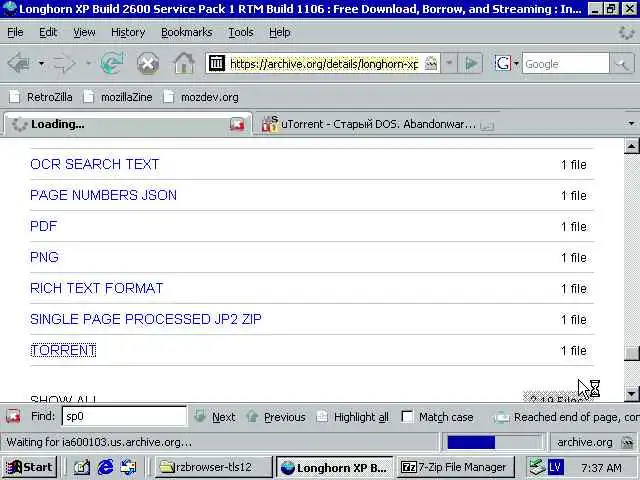
Task: Click the Forward arrow button
Action: [64, 64]
